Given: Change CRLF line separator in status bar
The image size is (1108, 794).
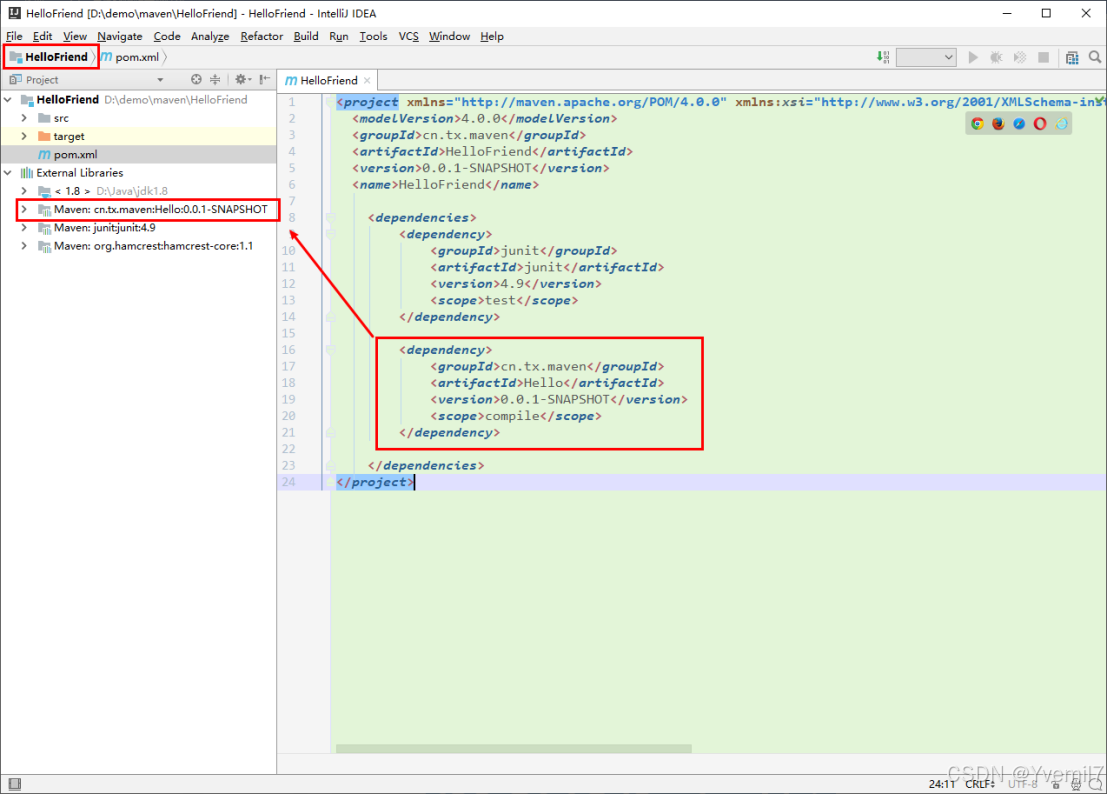Looking at the screenshot, I should pos(979,784).
